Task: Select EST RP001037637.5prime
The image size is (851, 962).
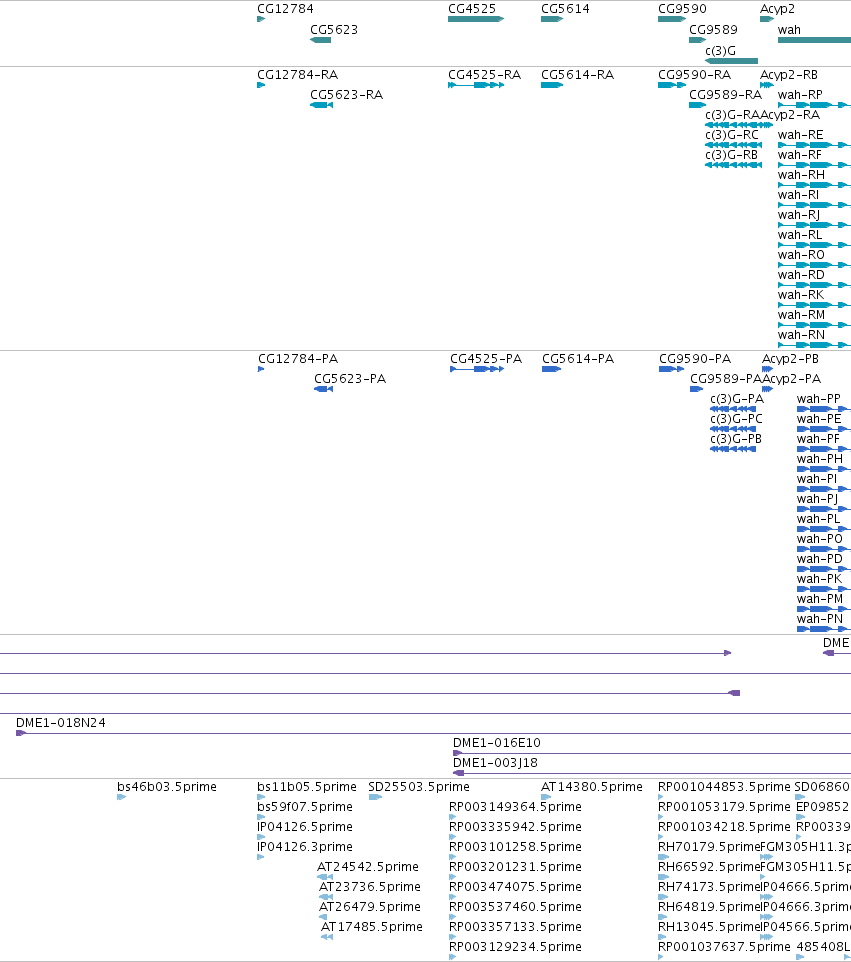Action: coord(724,946)
